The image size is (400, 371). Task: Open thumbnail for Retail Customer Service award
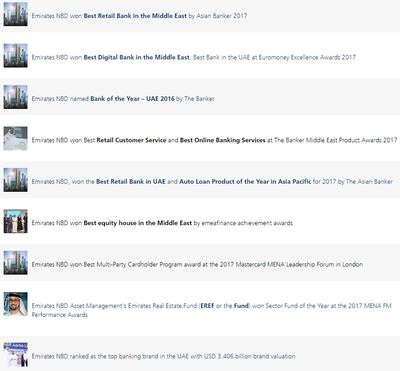(x=16, y=138)
